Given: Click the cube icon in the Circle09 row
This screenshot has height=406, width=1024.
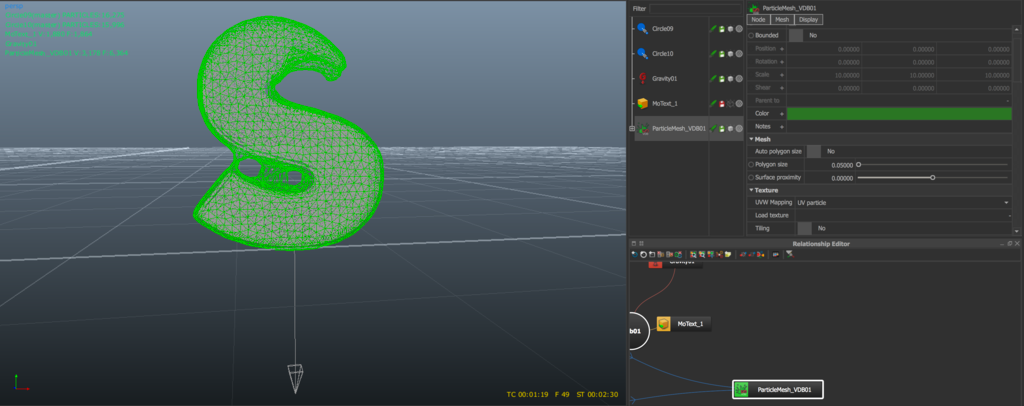Looking at the screenshot, I should click(x=730, y=29).
